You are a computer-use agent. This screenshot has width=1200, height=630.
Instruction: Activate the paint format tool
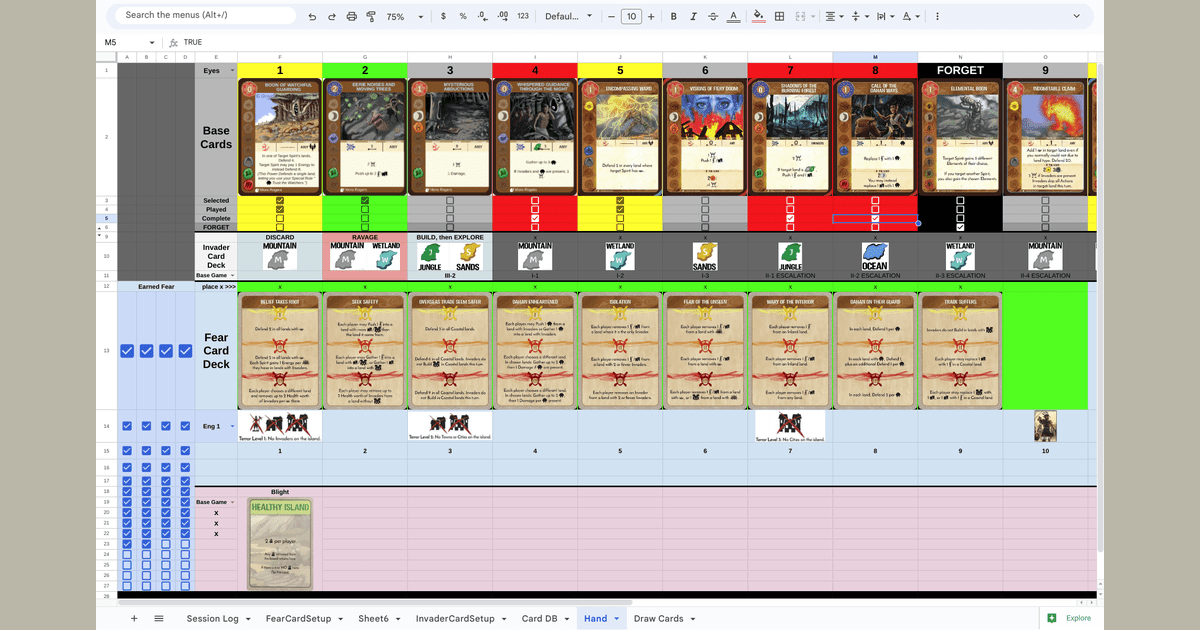(x=370, y=16)
